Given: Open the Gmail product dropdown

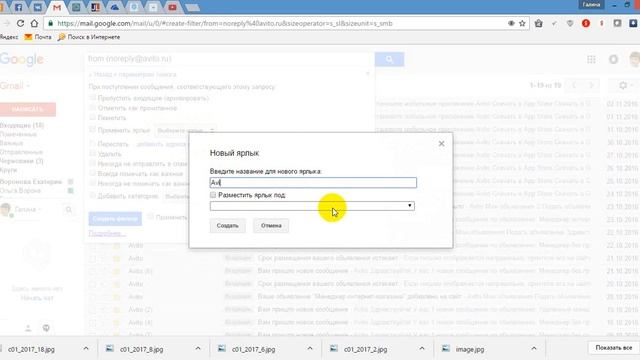Looking at the screenshot, I should click(x=15, y=86).
